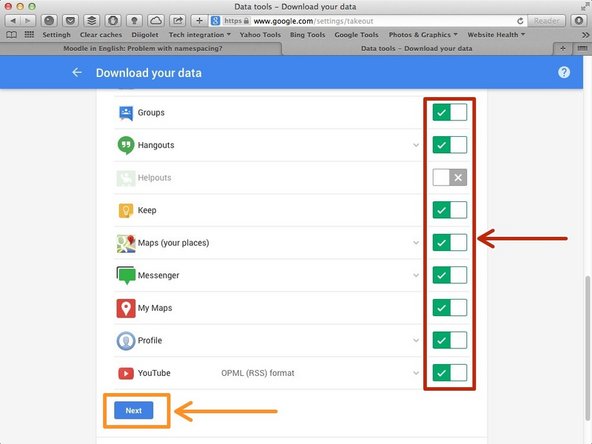Image resolution: width=592 pixels, height=444 pixels.
Task: Toggle off Profile data export
Action: click(x=449, y=340)
